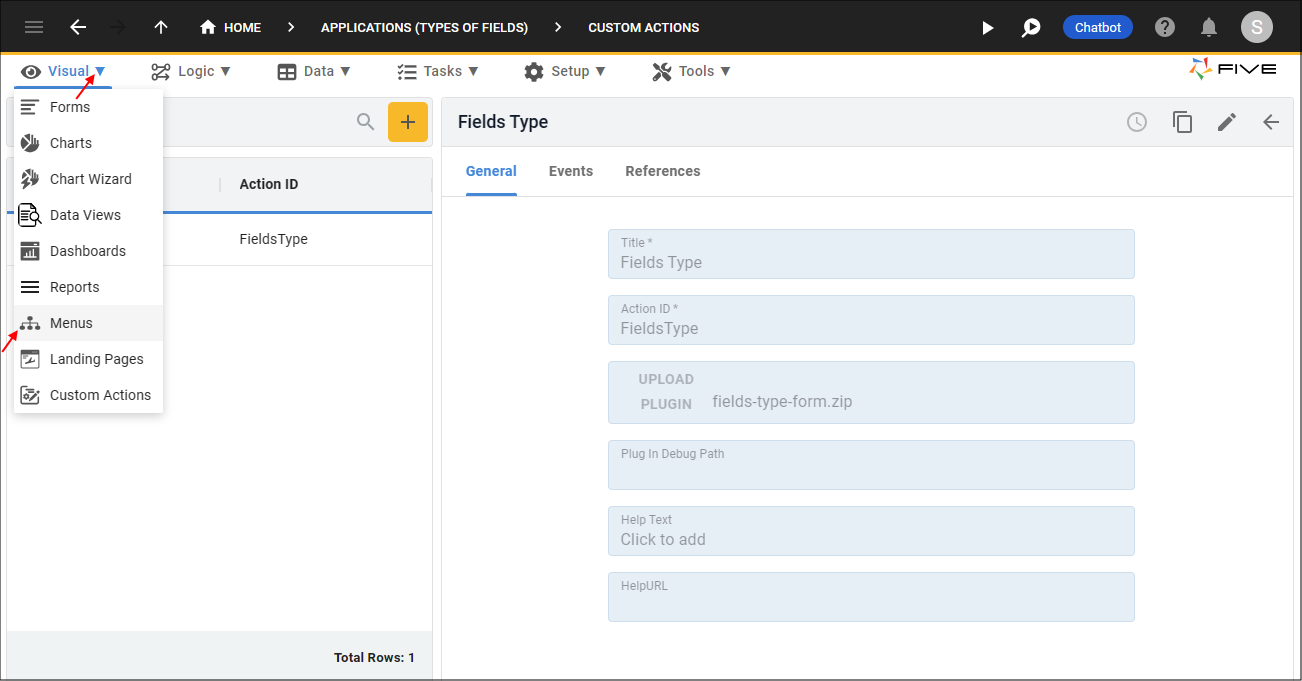Click the search magnifier in list panel
1302x681 pixels.
[x=366, y=122]
